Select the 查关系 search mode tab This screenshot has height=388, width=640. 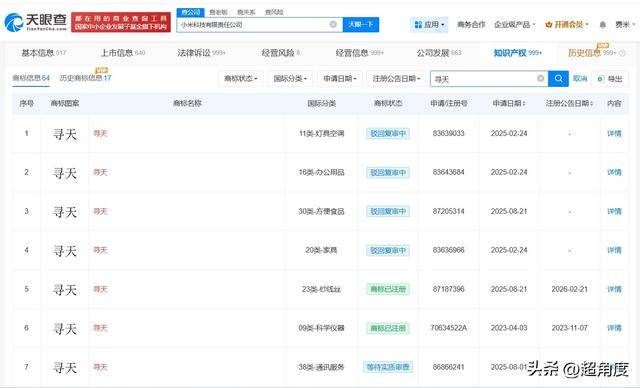click(x=246, y=12)
